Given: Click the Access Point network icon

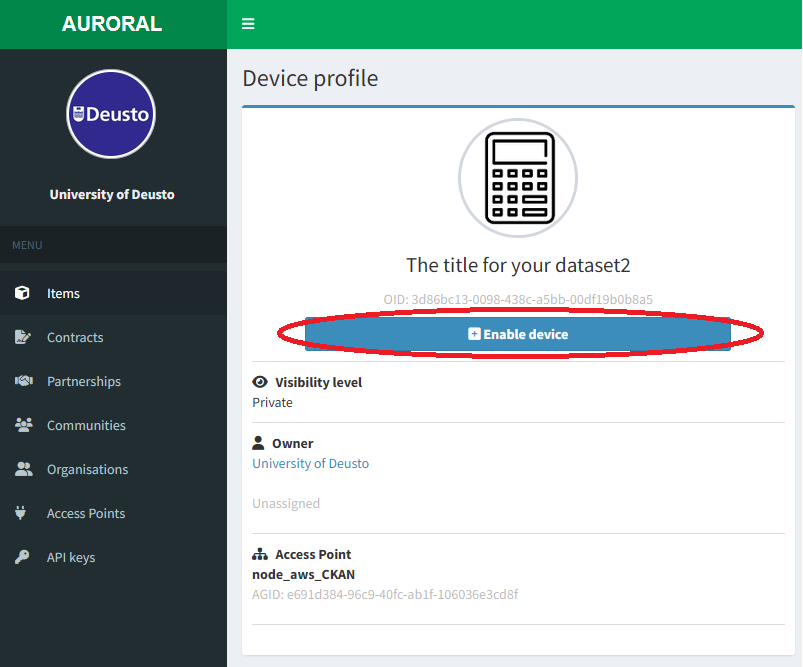Looking at the screenshot, I should (x=260, y=554).
